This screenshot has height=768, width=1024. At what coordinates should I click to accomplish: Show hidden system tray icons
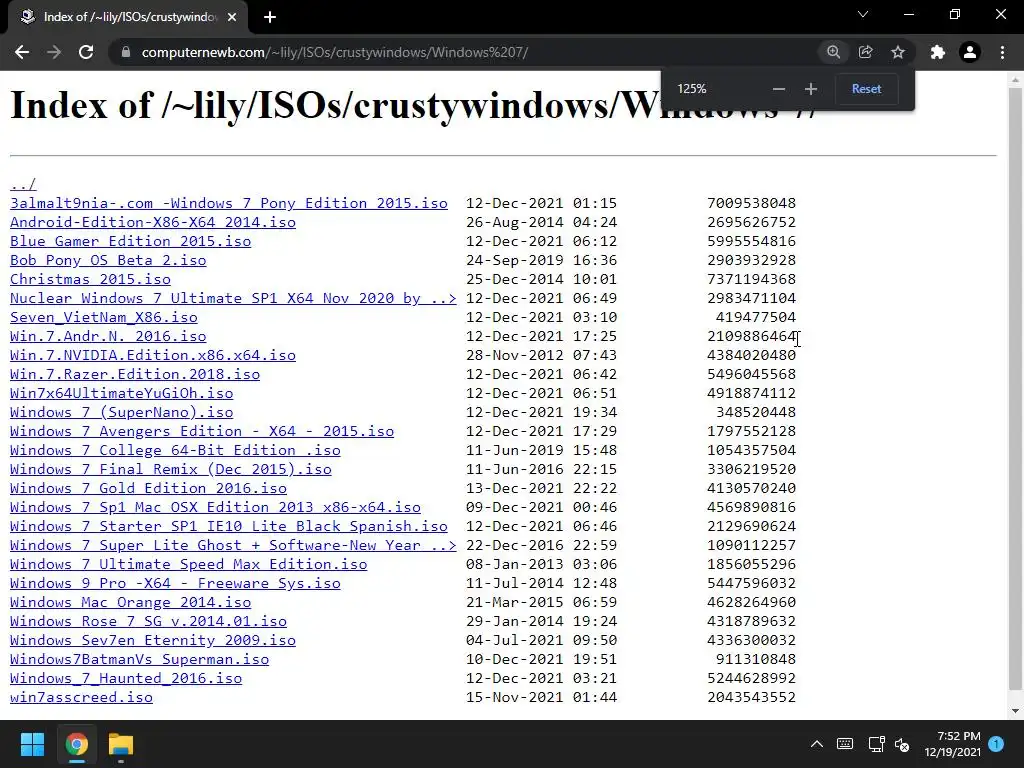[817, 744]
